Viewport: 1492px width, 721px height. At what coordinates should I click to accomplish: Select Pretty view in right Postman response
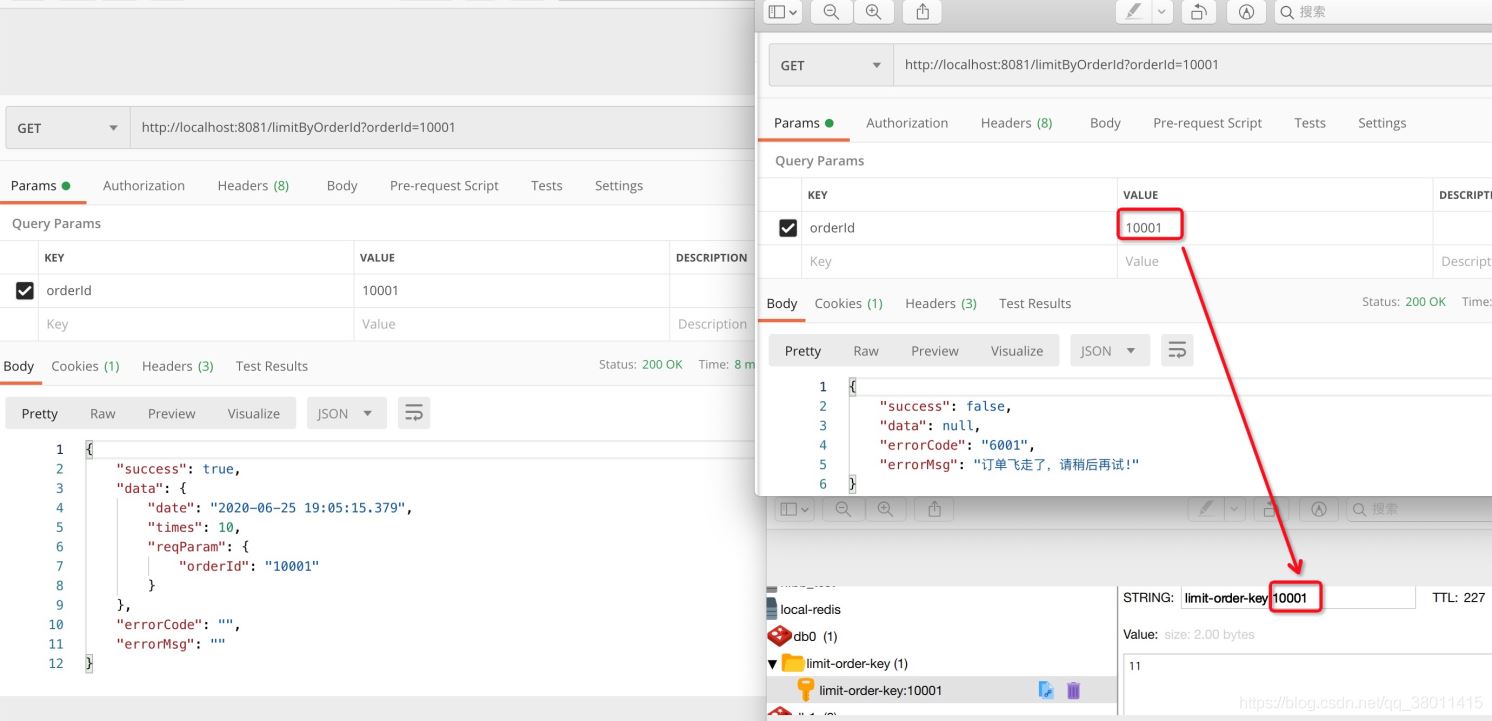[803, 350]
